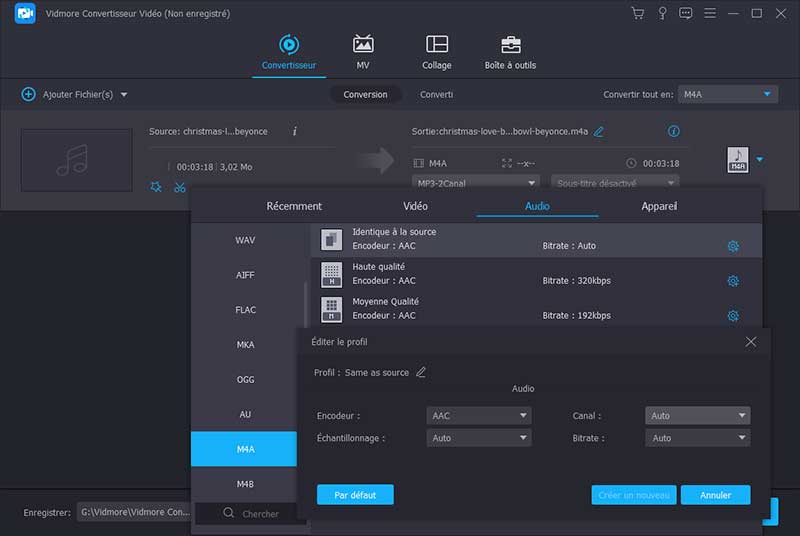Select OGG in the format list
Screen dimensions: 800x536
[x=245, y=379]
